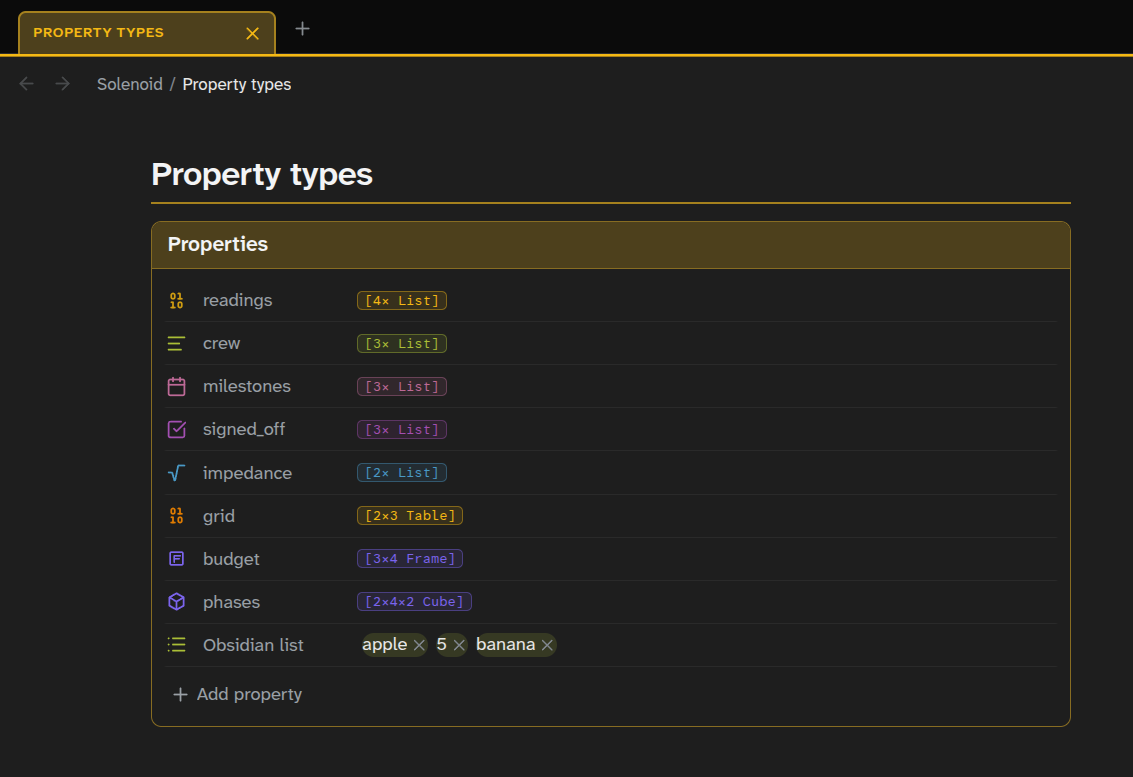The width and height of the screenshot is (1133, 777).
Task: Open the [3× List] value for milestones
Action: pos(402,387)
